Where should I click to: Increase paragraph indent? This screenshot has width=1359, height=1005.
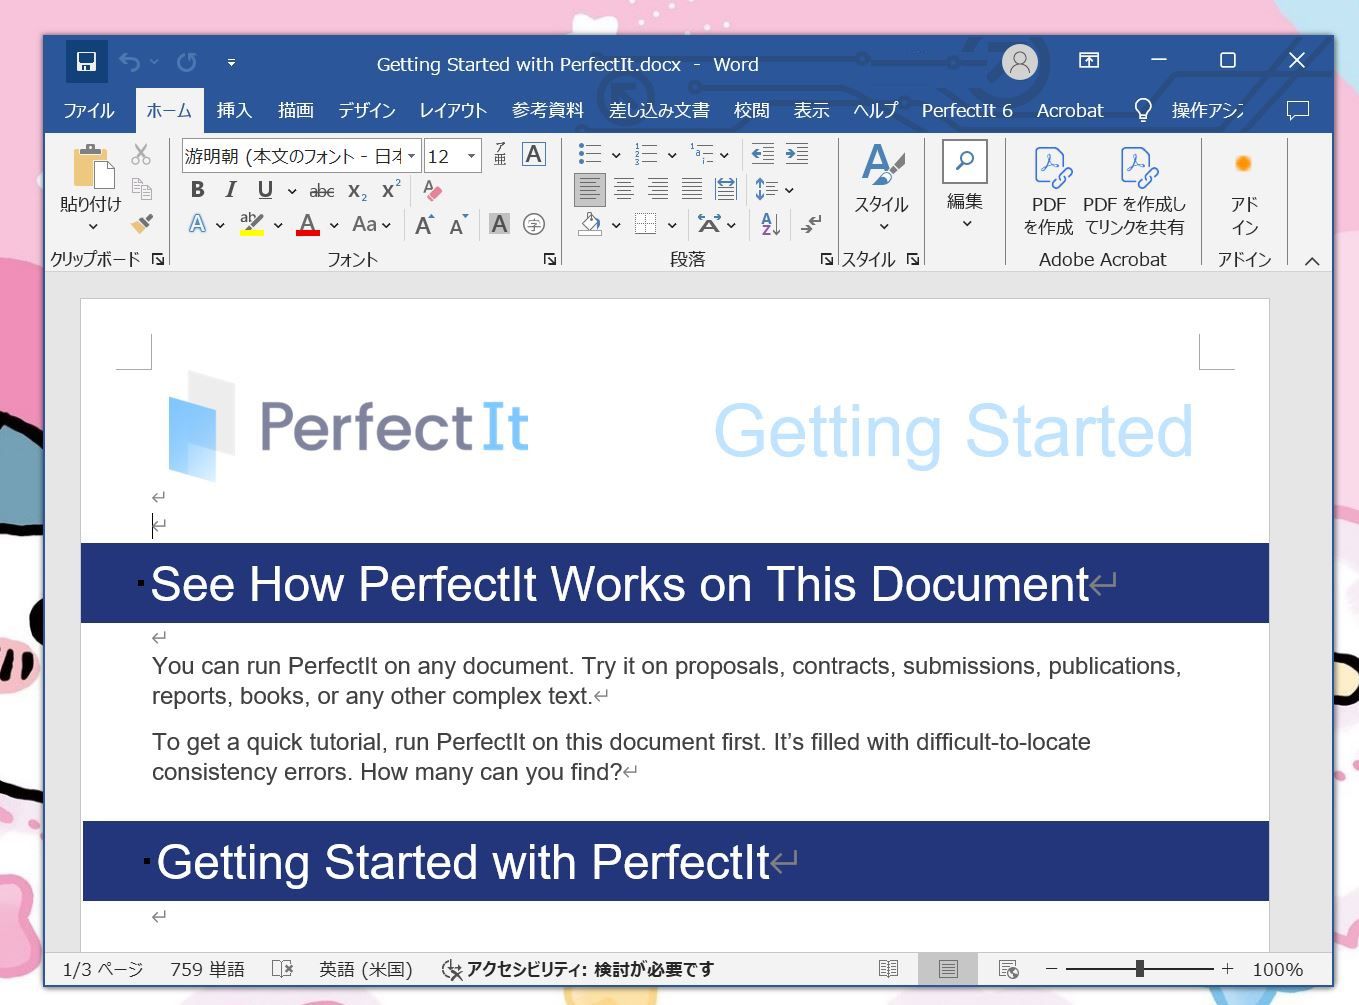(x=797, y=154)
